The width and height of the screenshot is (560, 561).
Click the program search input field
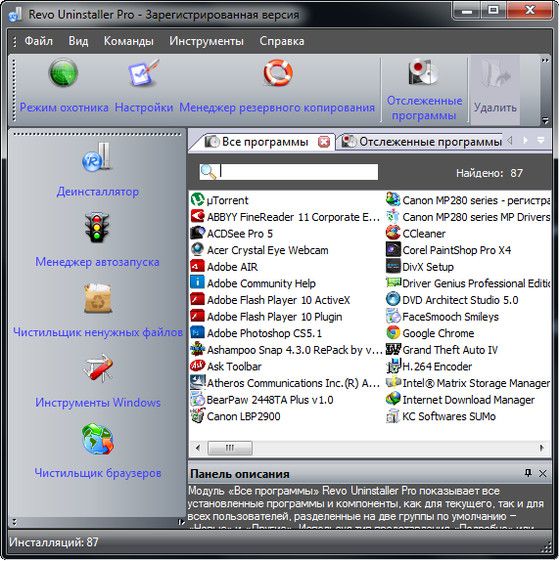tap(289, 172)
